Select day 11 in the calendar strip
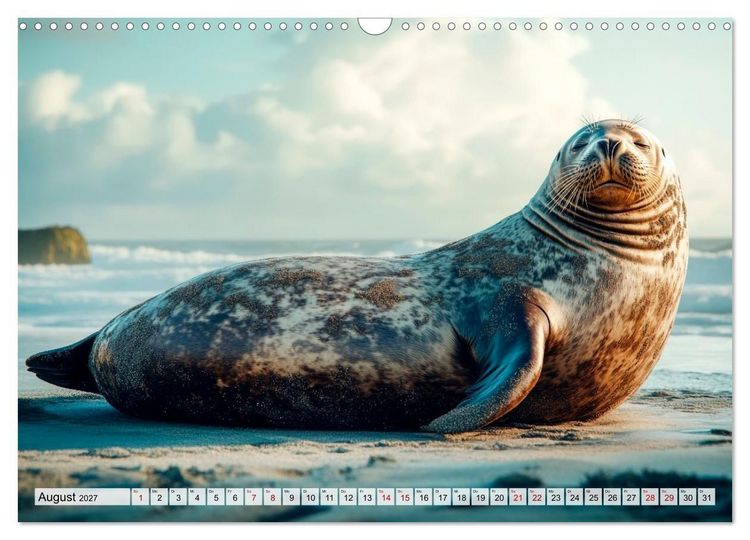The width and height of the screenshot is (750, 540). [329, 497]
